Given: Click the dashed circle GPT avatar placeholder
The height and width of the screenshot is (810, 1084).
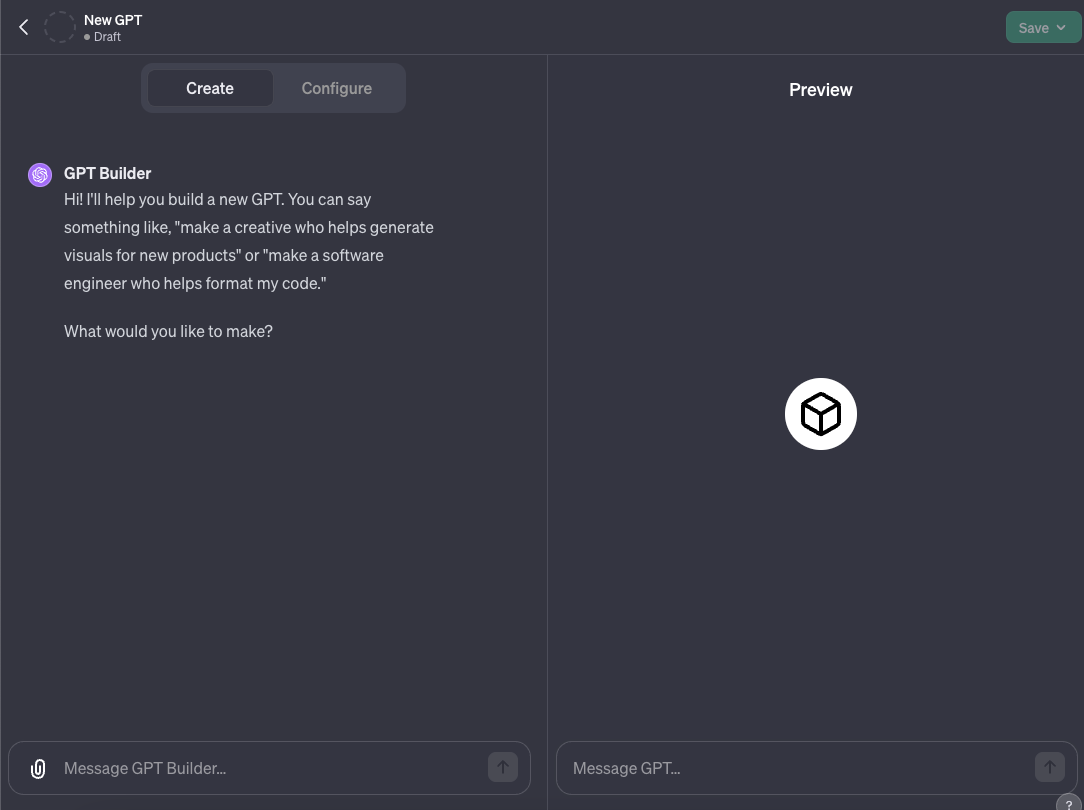Looking at the screenshot, I should click(x=60, y=27).
